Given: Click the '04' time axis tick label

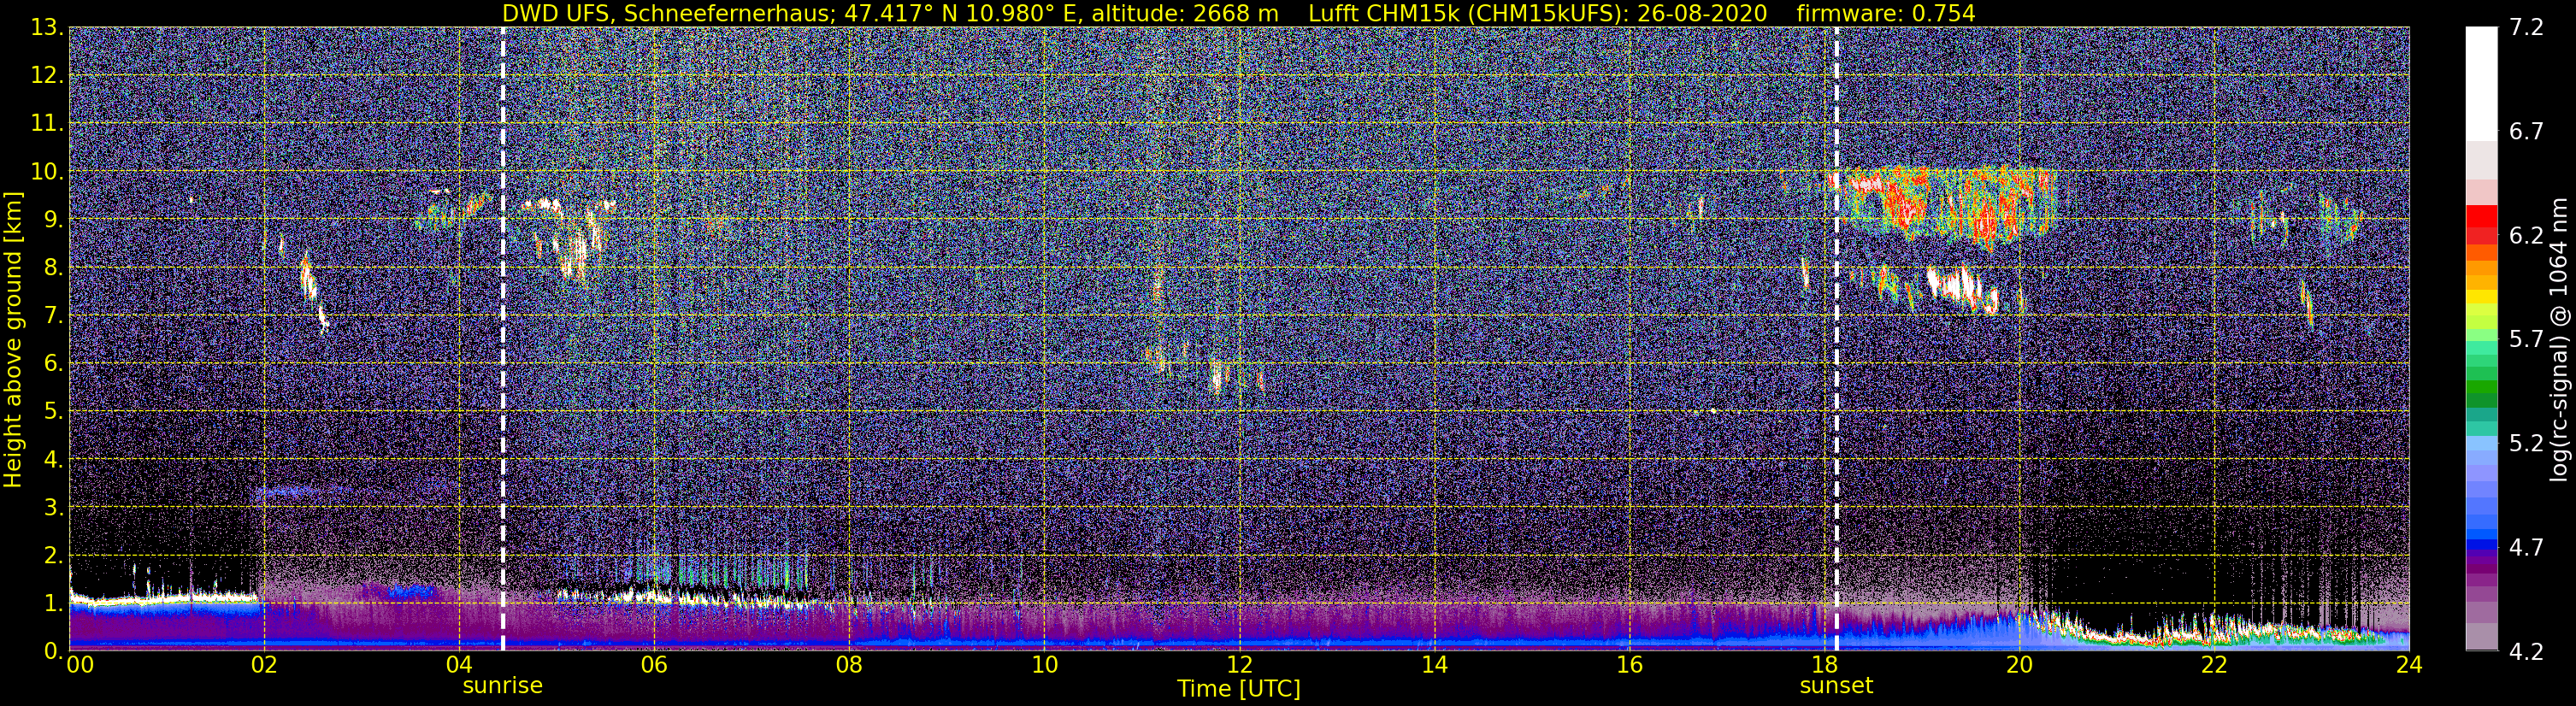Looking at the screenshot, I should click(x=458, y=666).
